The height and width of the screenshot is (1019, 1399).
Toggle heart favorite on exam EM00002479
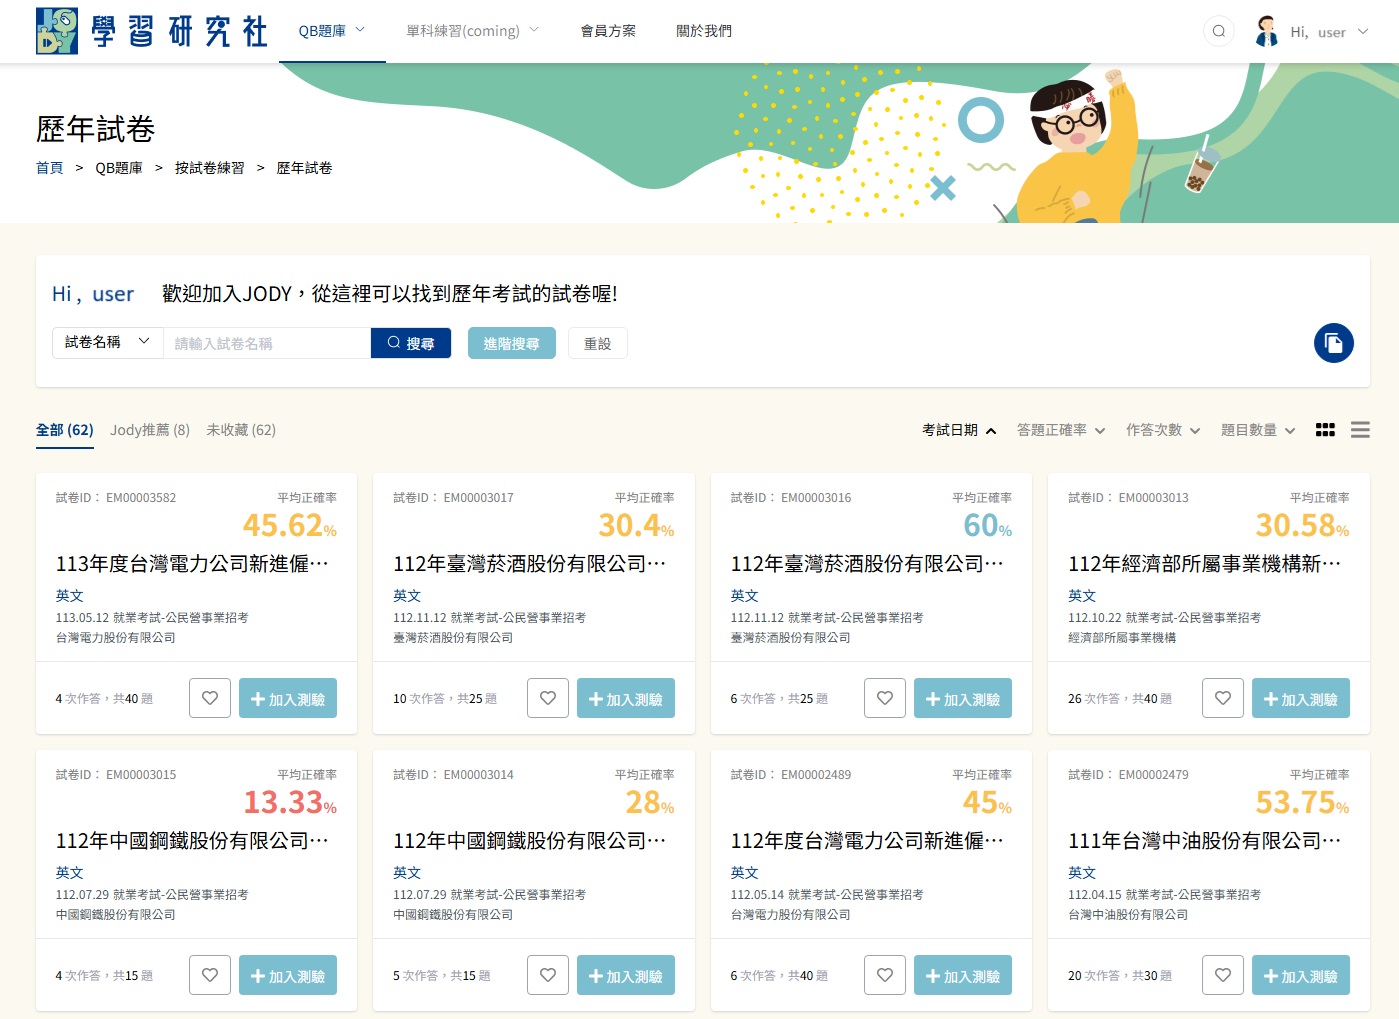click(1222, 975)
